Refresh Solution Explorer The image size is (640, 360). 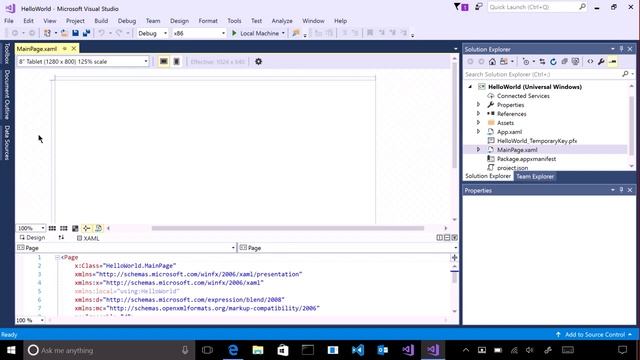[553, 62]
